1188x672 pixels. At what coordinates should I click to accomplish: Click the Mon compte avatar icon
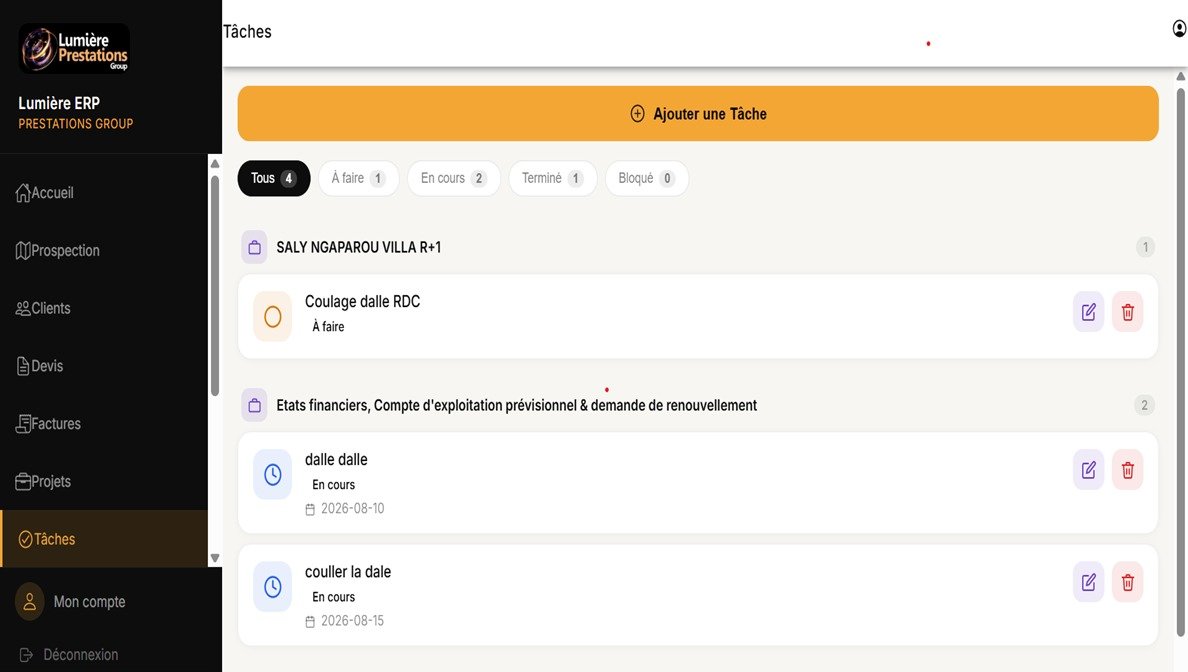click(30, 602)
